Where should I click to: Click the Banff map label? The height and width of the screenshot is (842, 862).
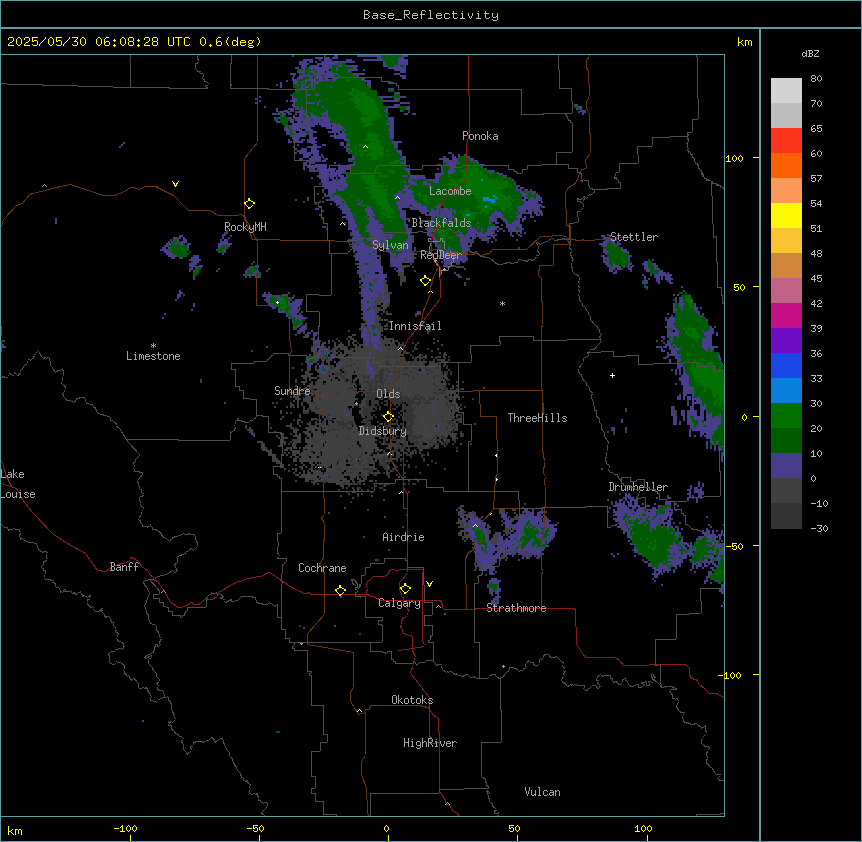point(124,567)
